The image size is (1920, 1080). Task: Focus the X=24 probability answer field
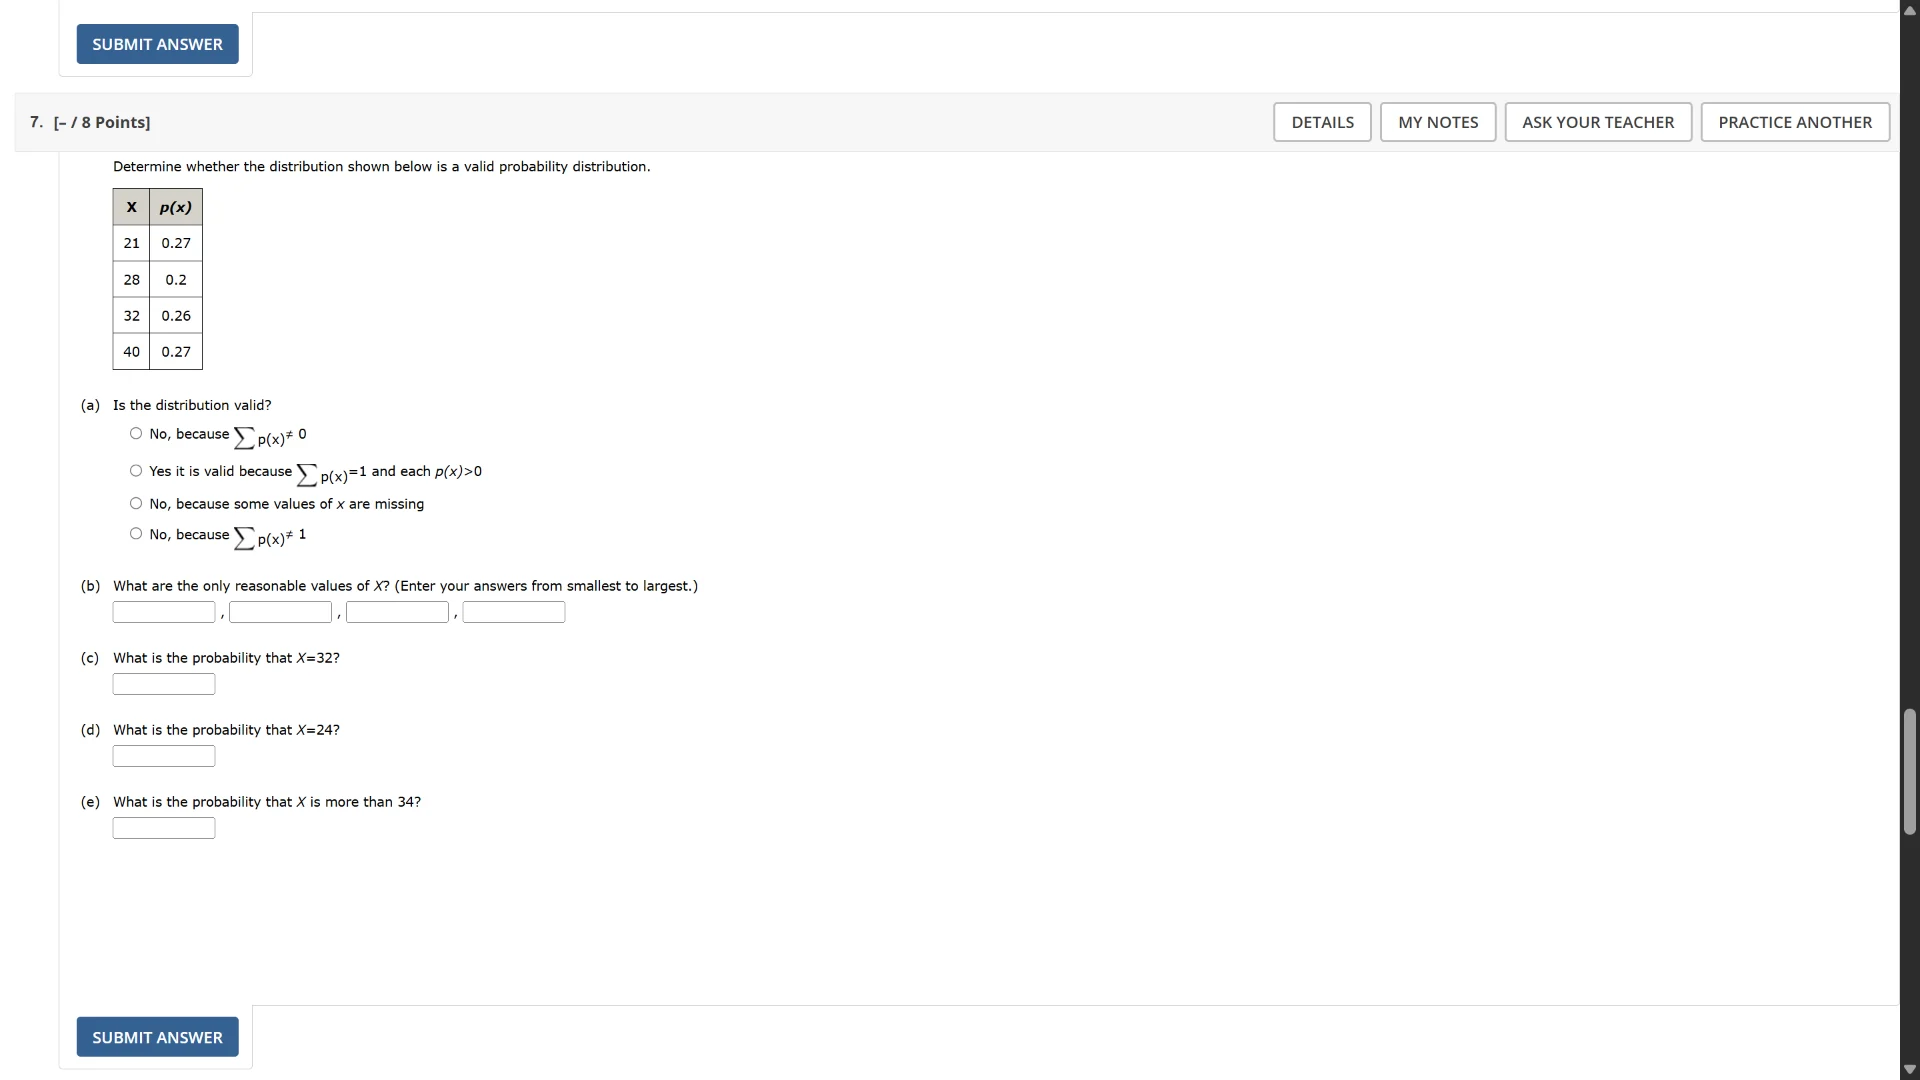164,756
